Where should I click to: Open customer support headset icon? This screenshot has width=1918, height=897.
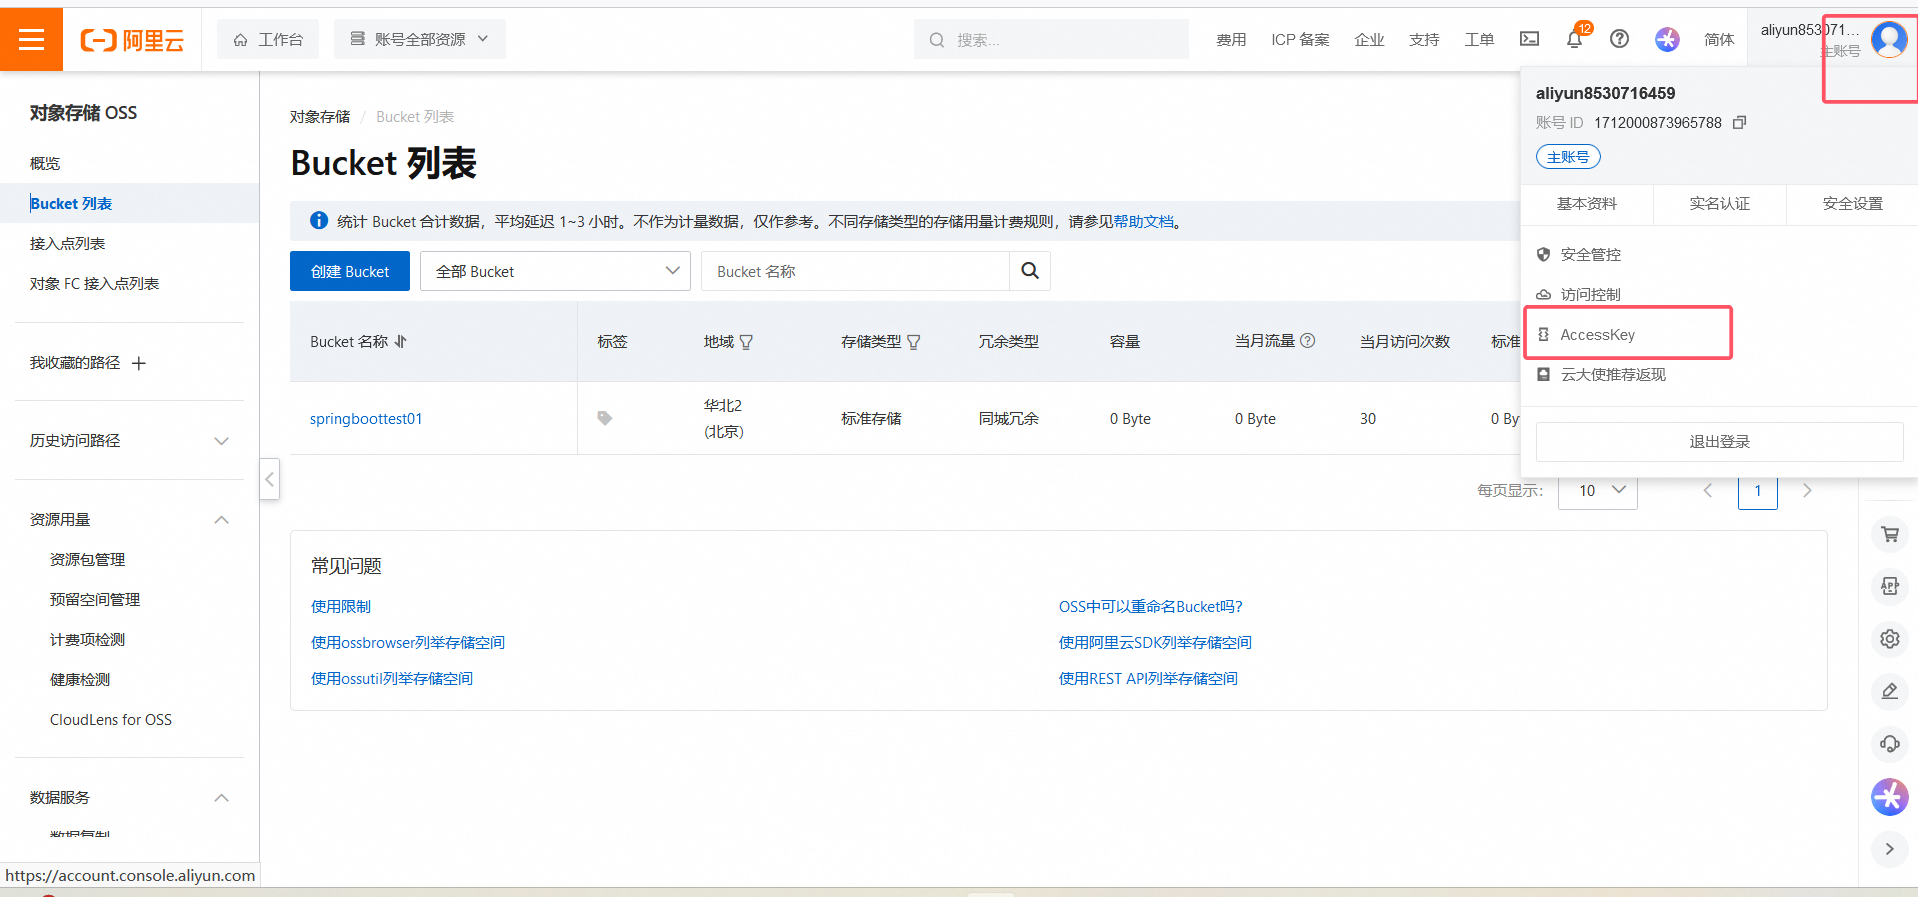click(1889, 743)
